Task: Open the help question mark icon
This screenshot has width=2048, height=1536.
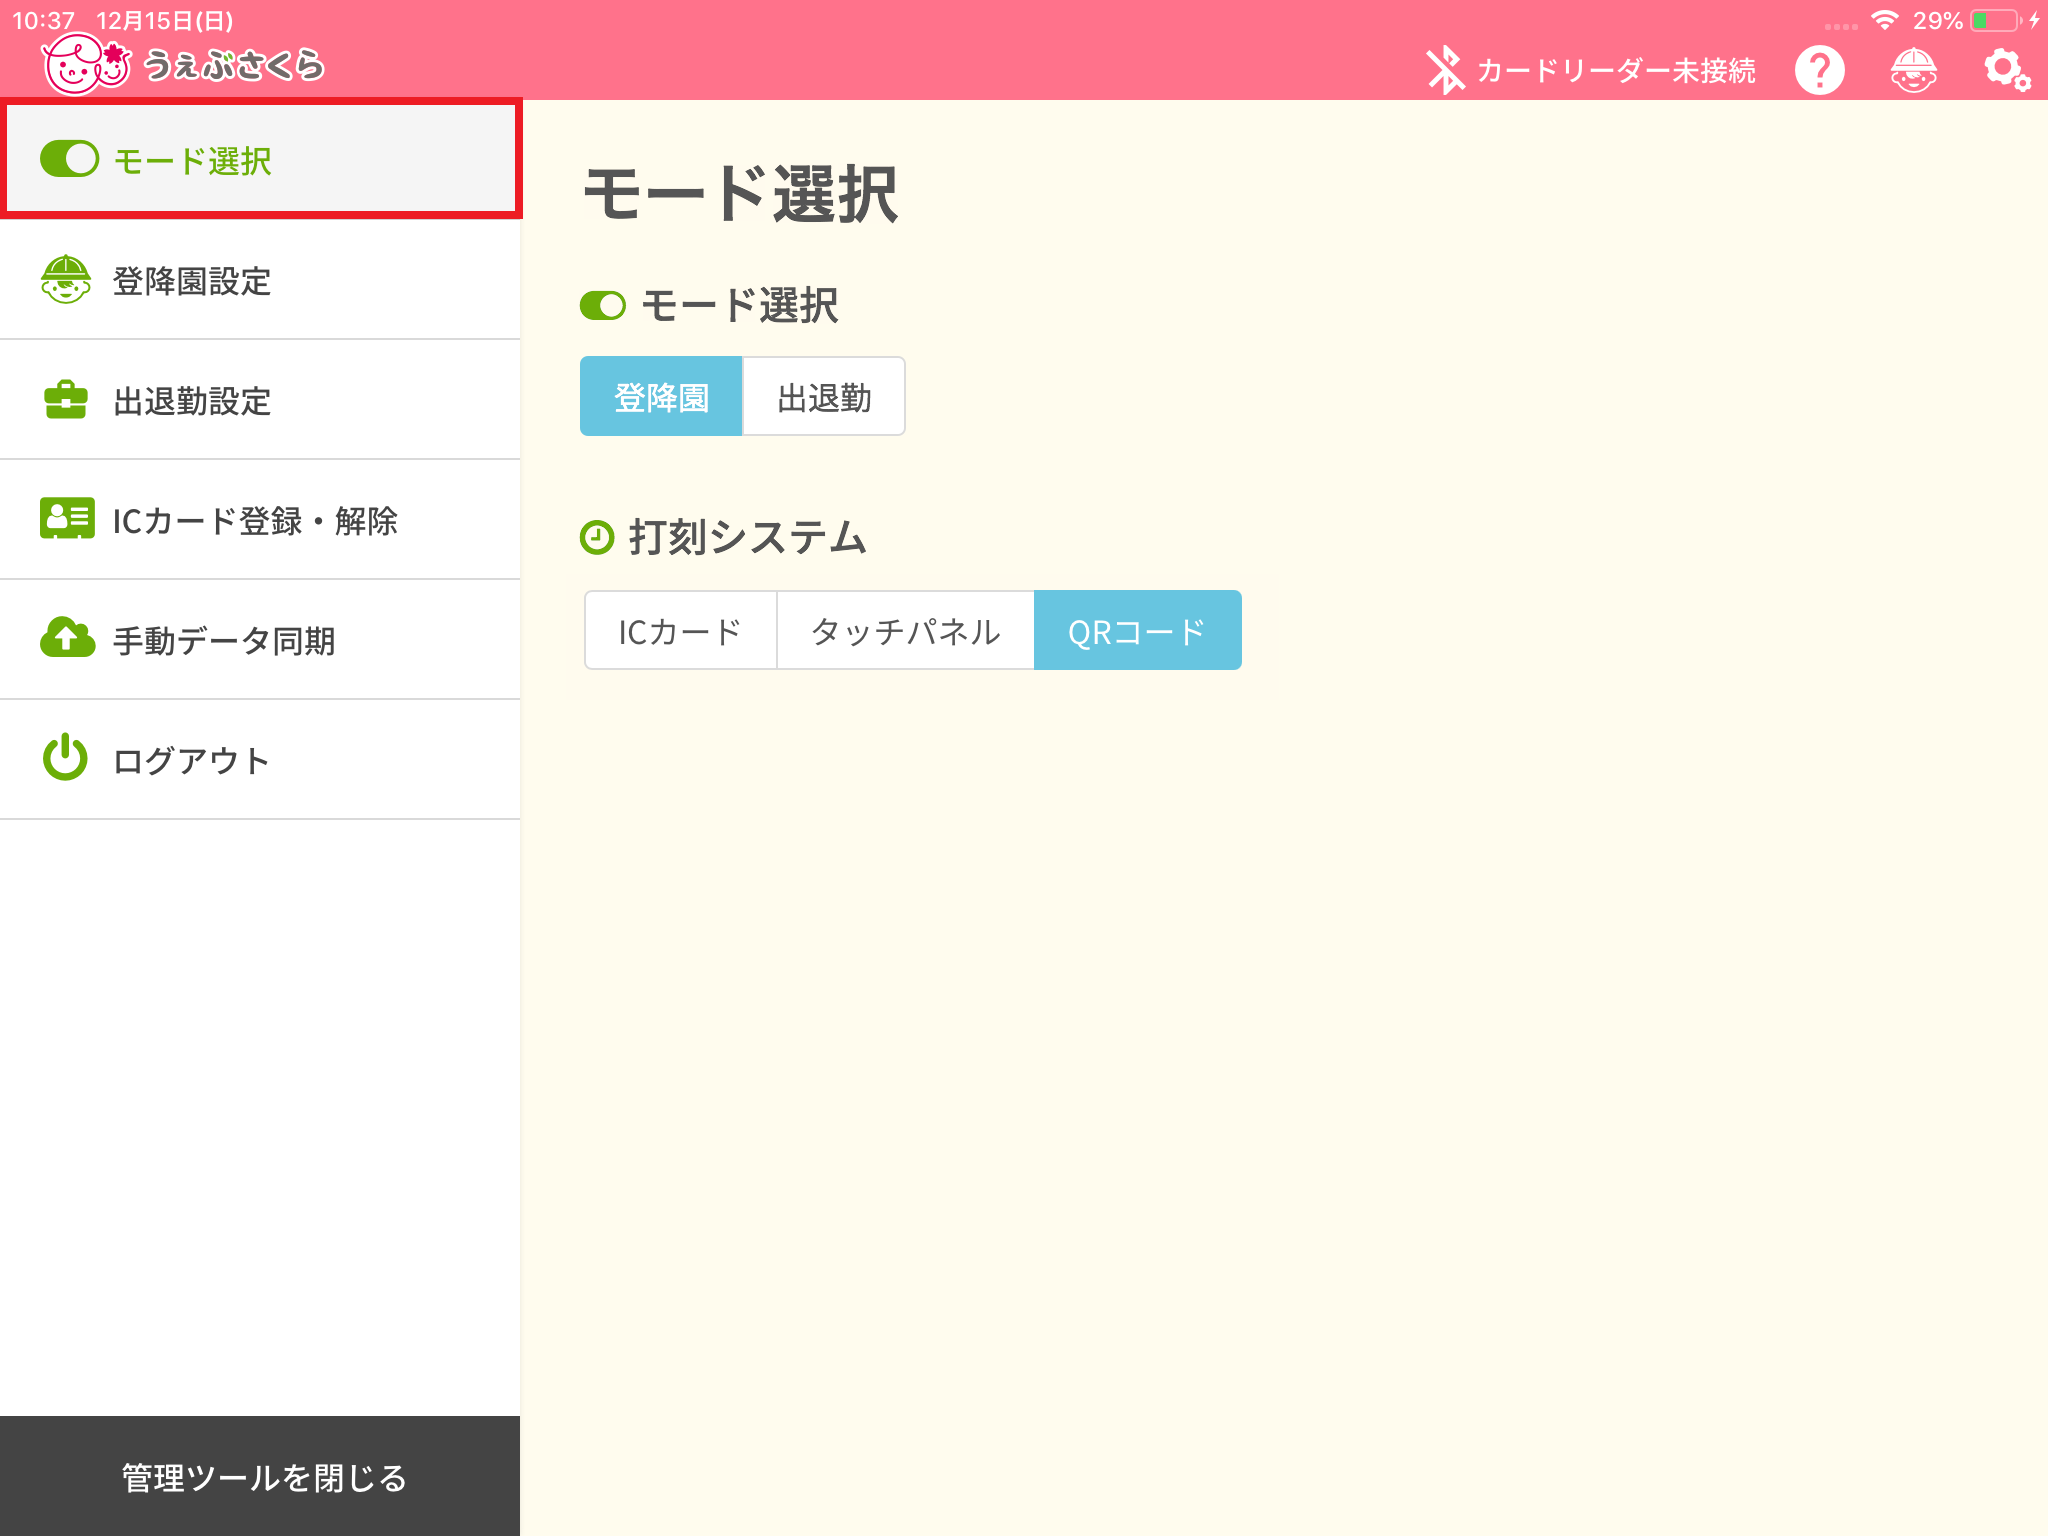Action: pos(1819,70)
